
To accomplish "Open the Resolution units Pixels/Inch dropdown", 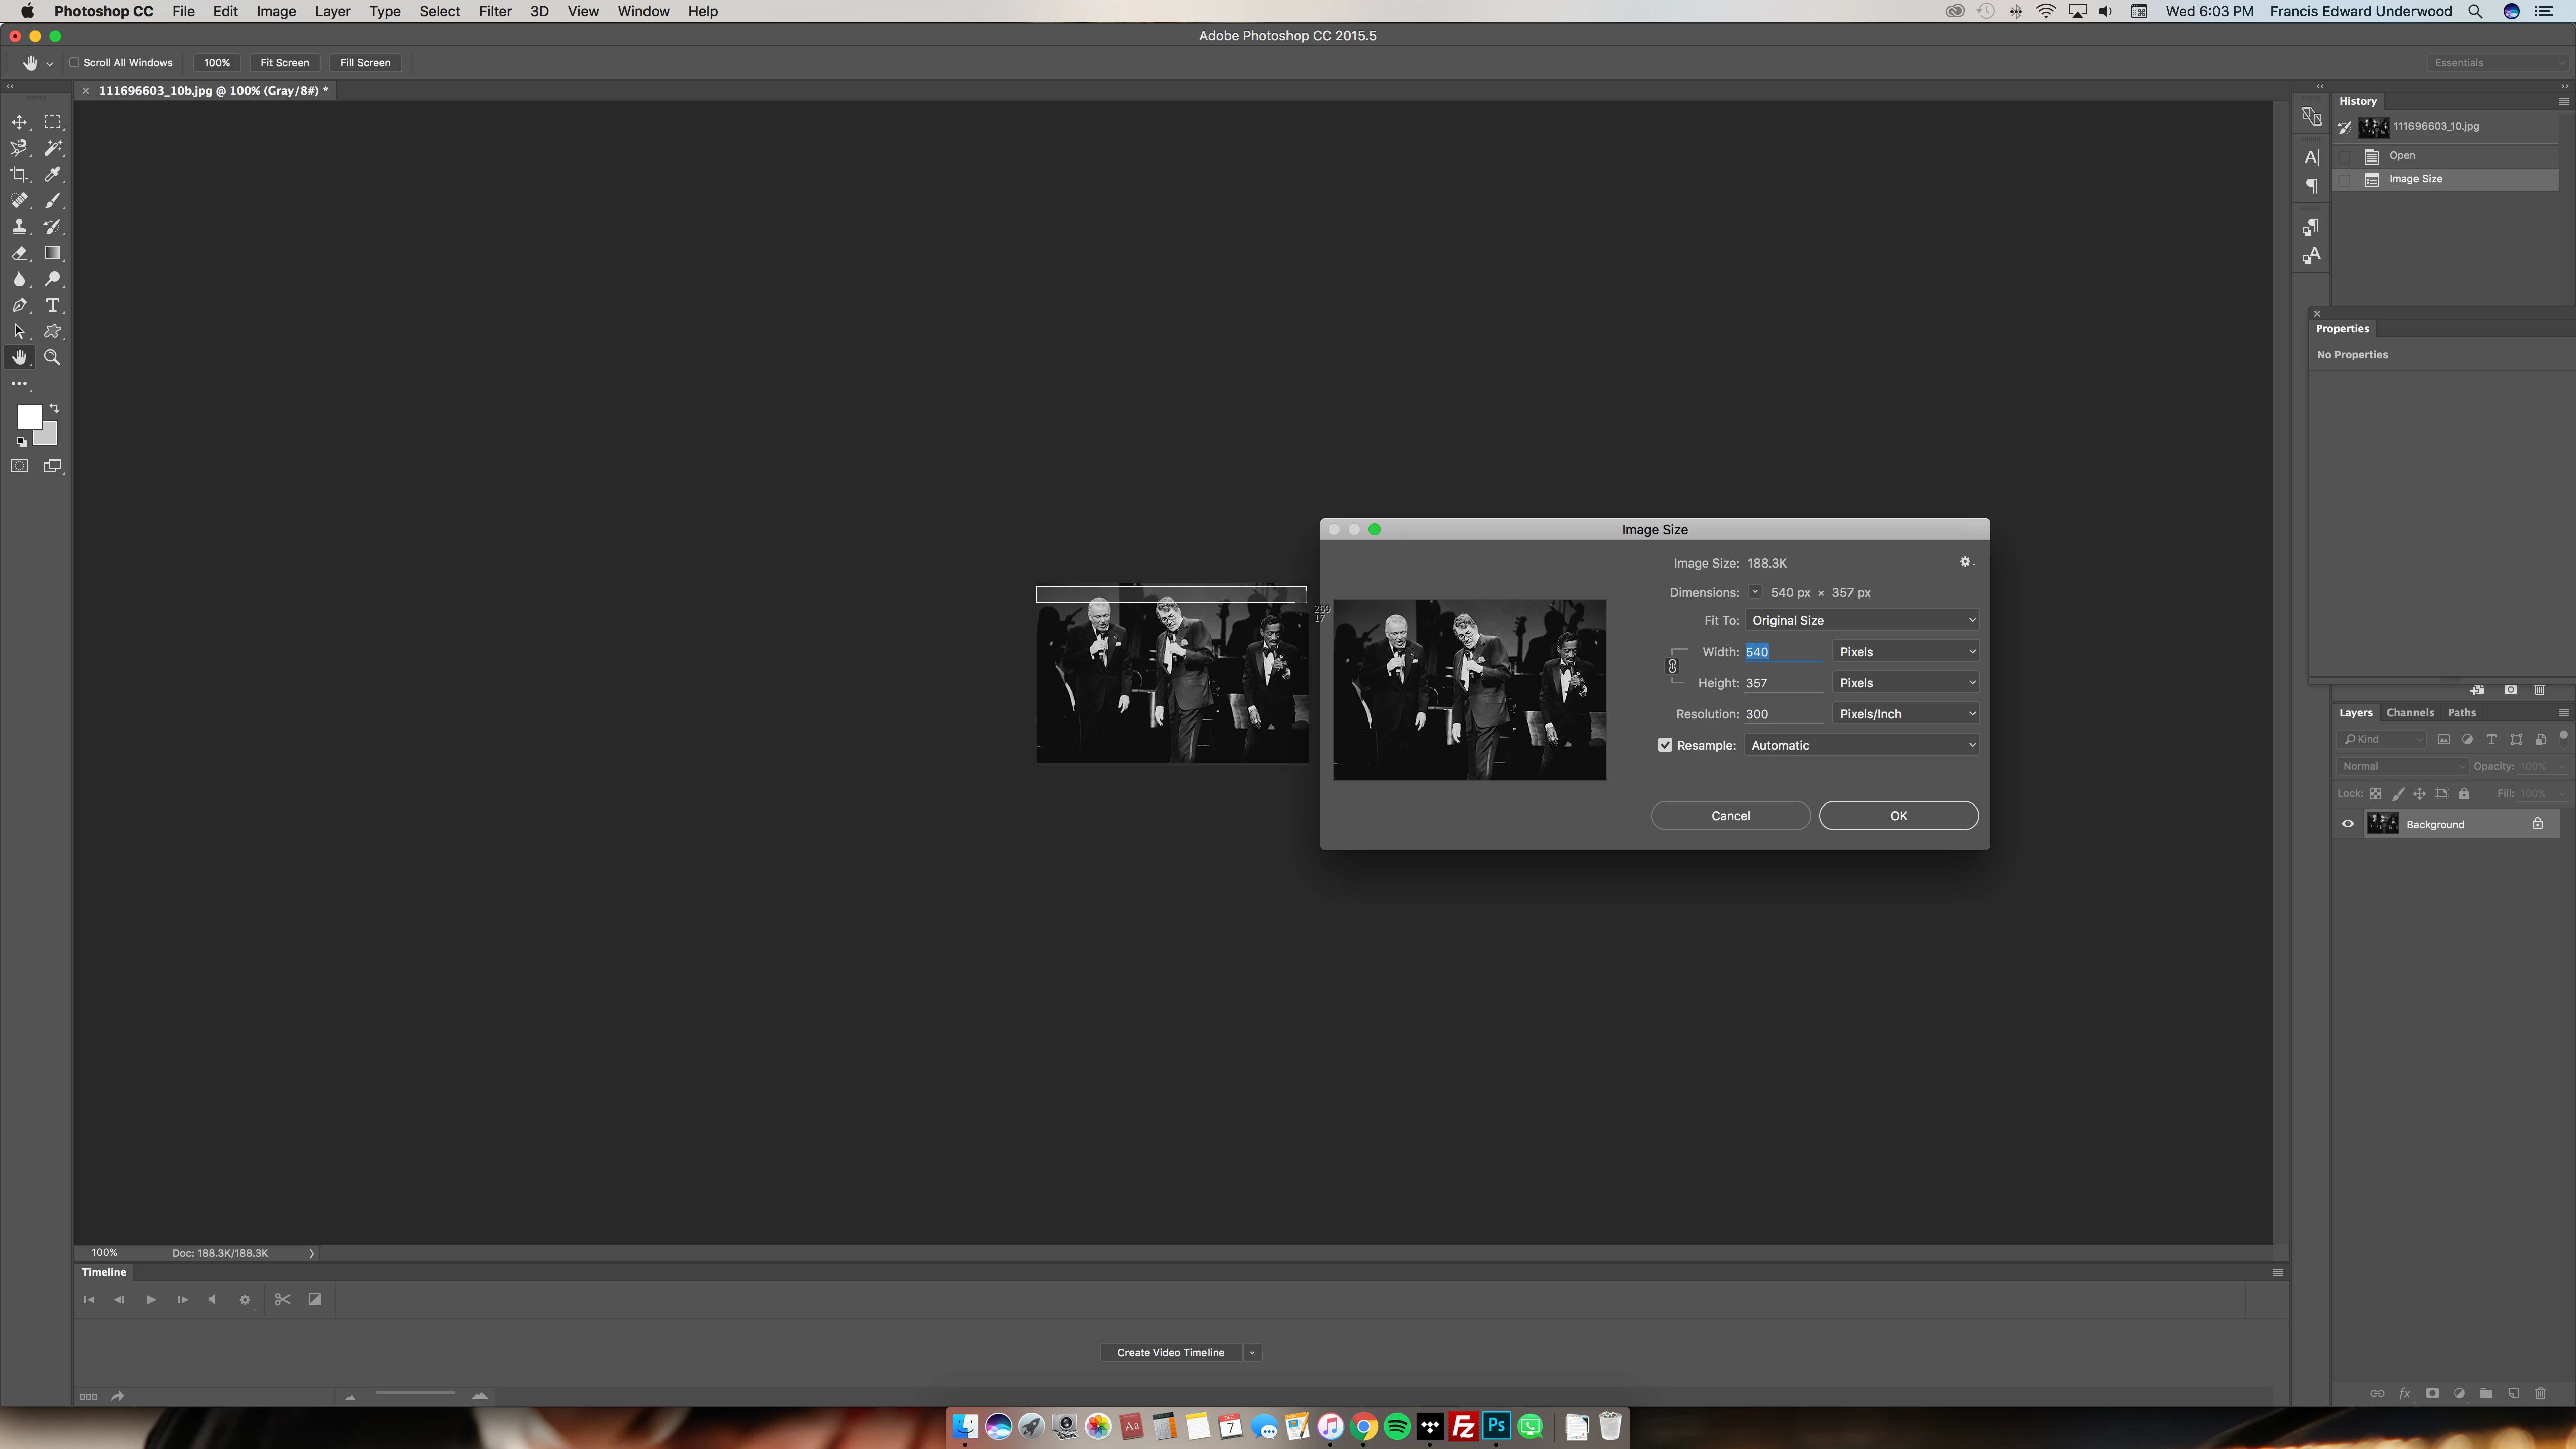I will click(1906, 714).
